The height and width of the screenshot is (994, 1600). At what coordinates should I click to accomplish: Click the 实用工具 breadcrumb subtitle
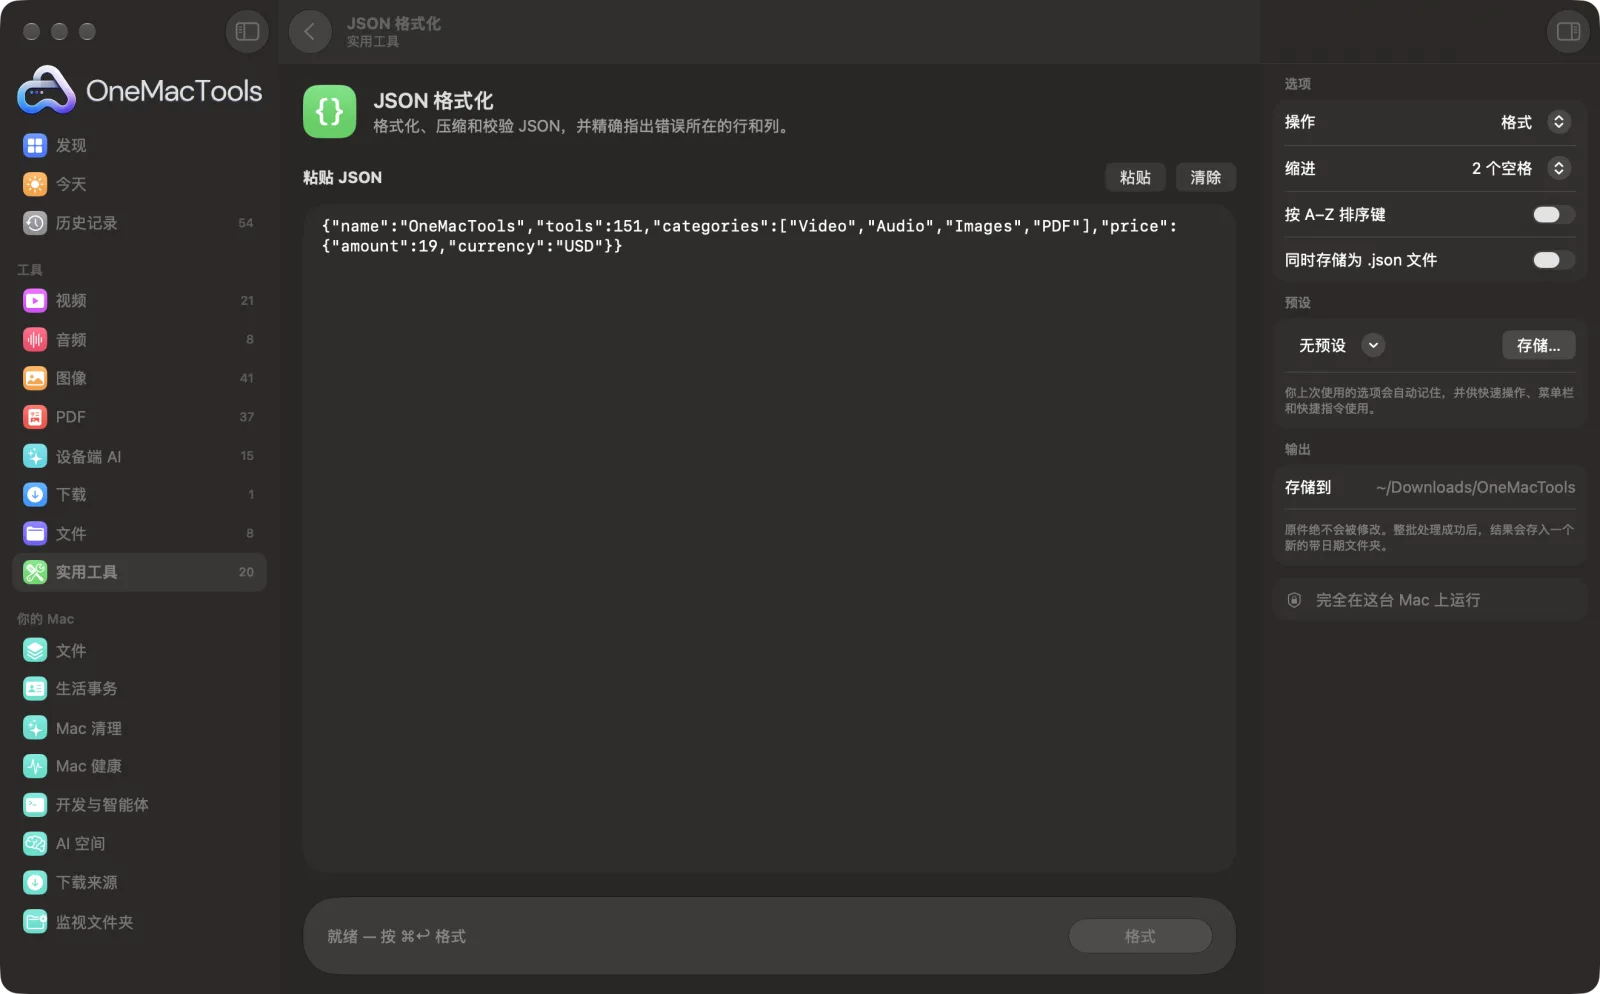pyautogui.click(x=373, y=42)
